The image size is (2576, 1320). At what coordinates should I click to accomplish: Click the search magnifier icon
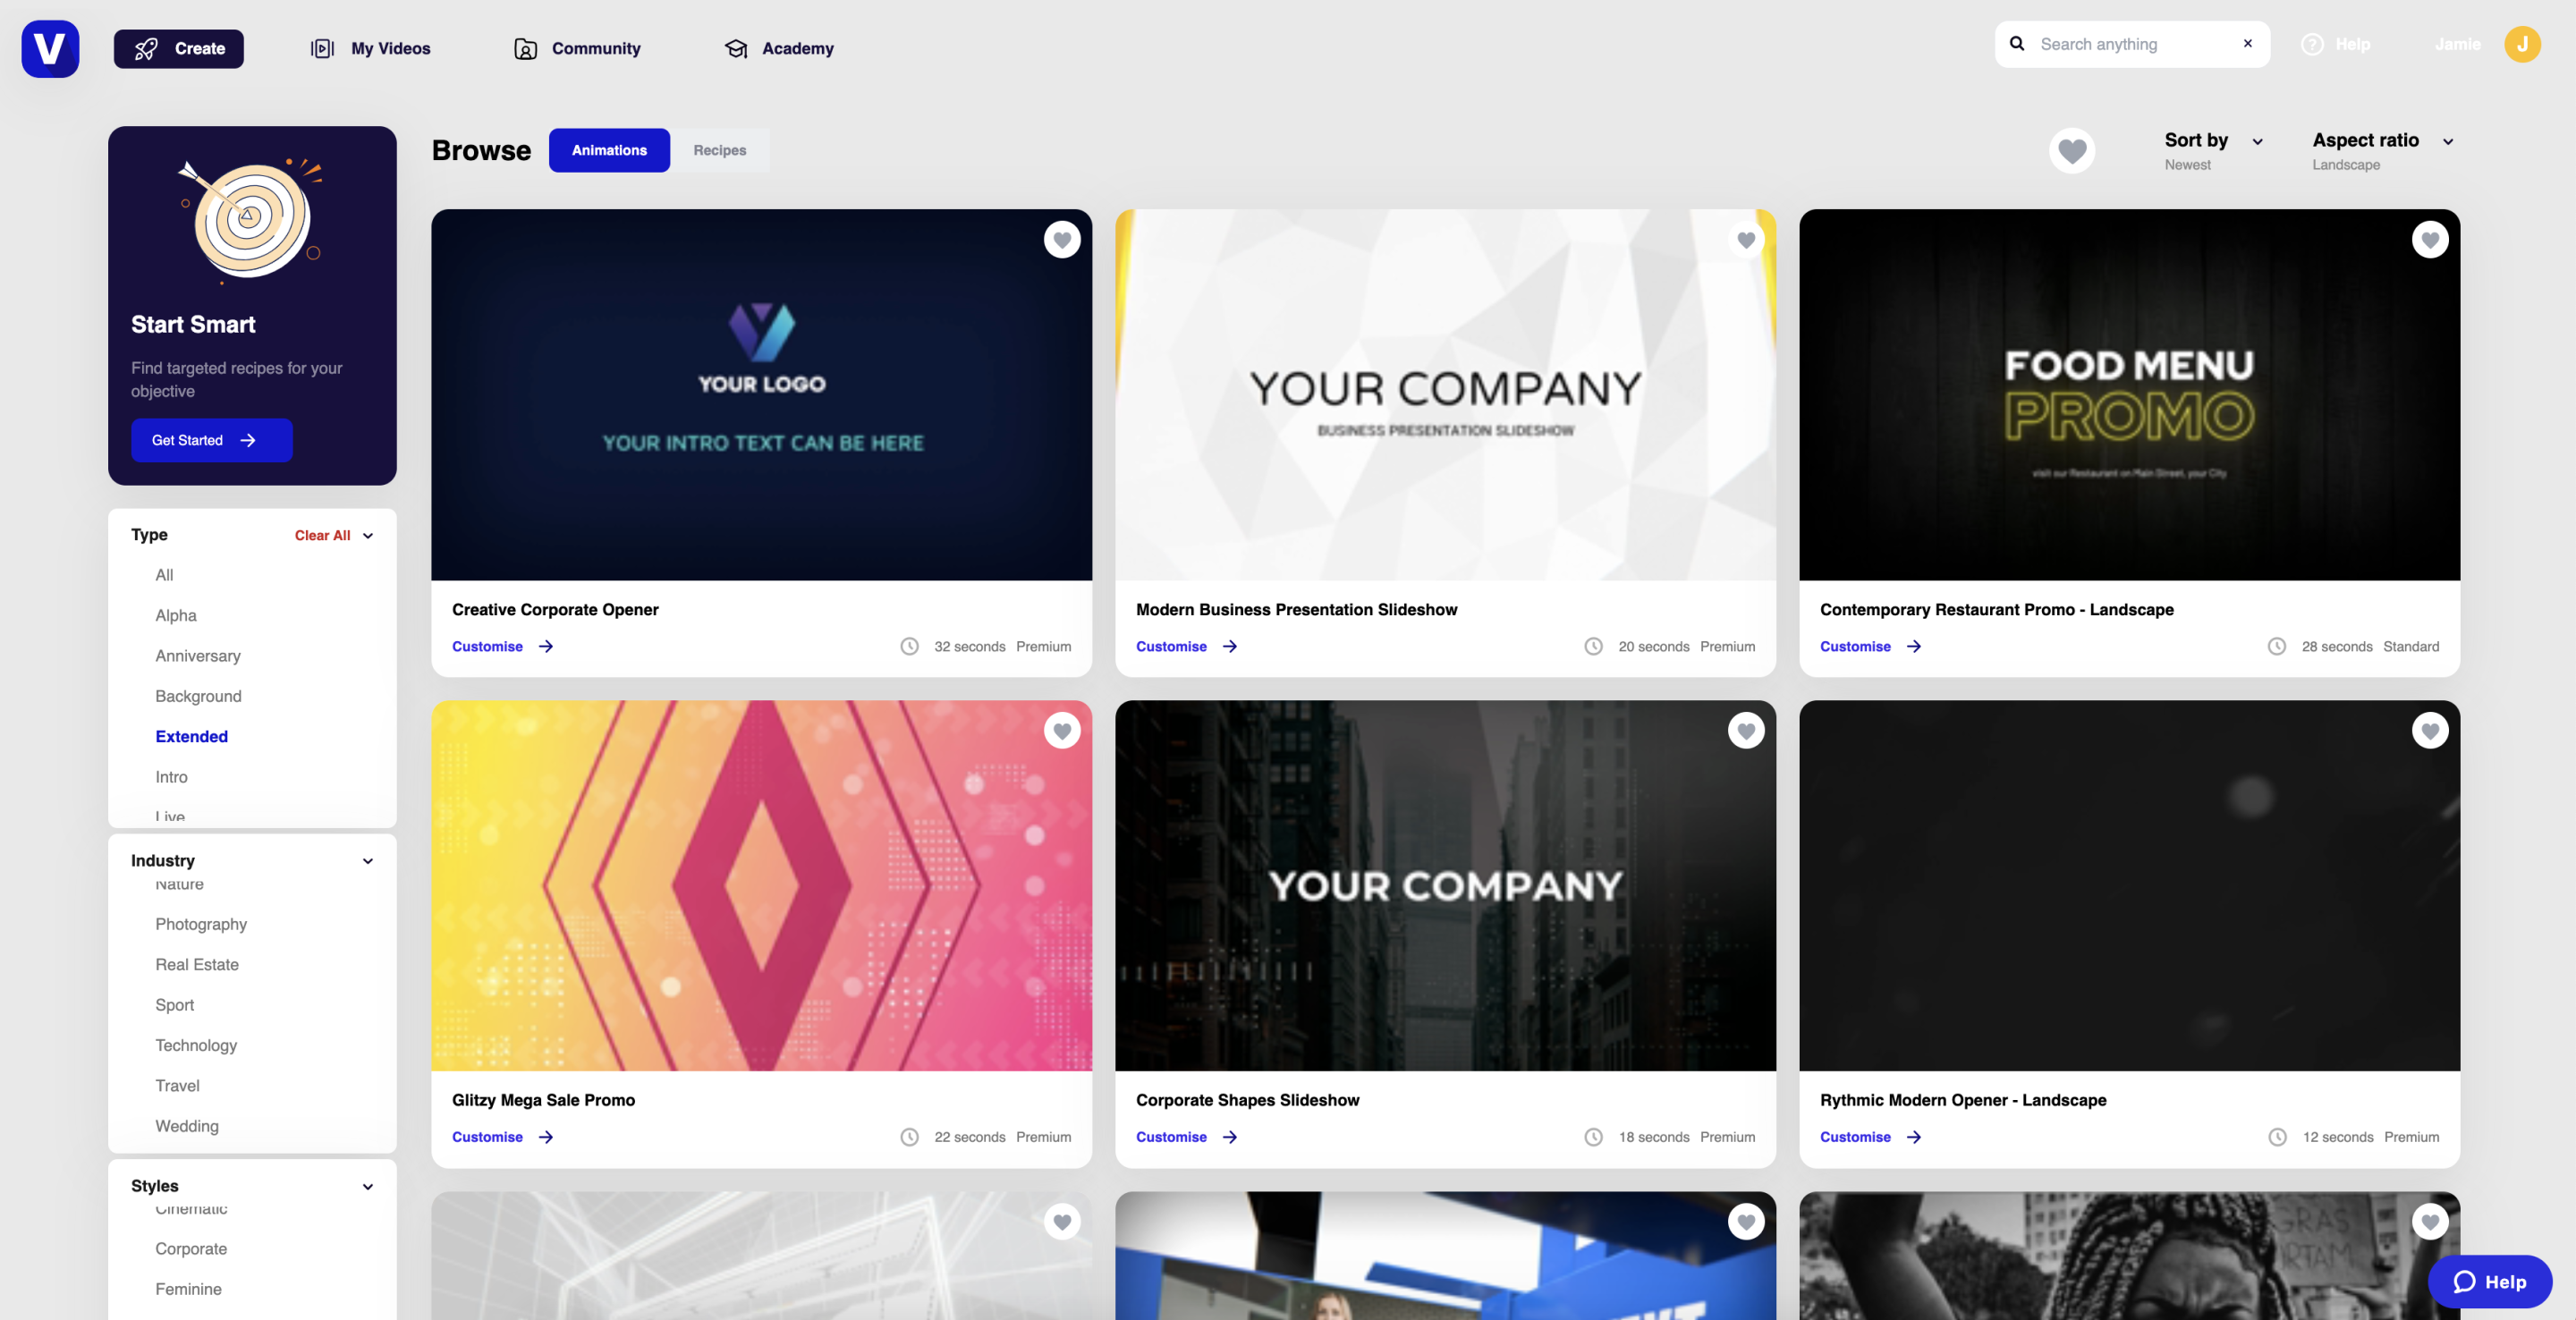pyautogui.click(x=2015, y=44)
